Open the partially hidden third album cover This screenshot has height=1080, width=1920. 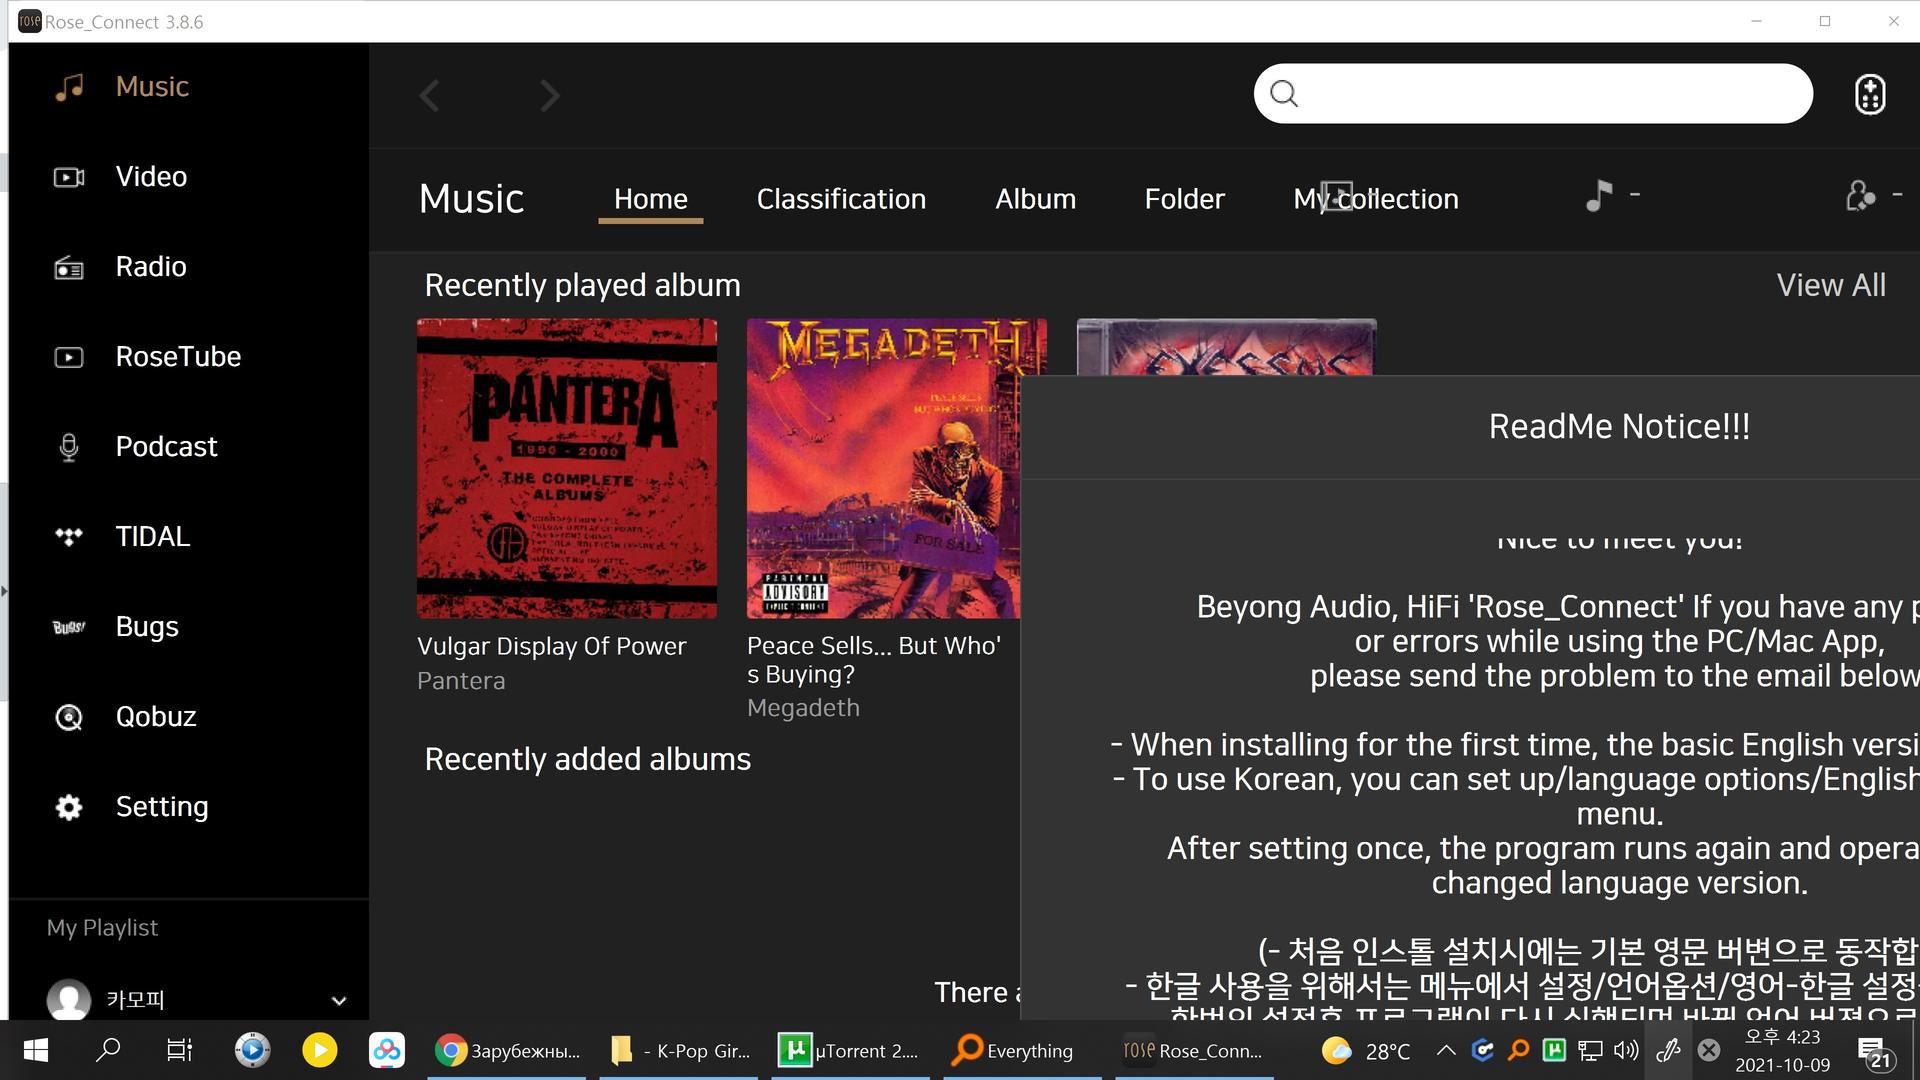[1226, 347]
